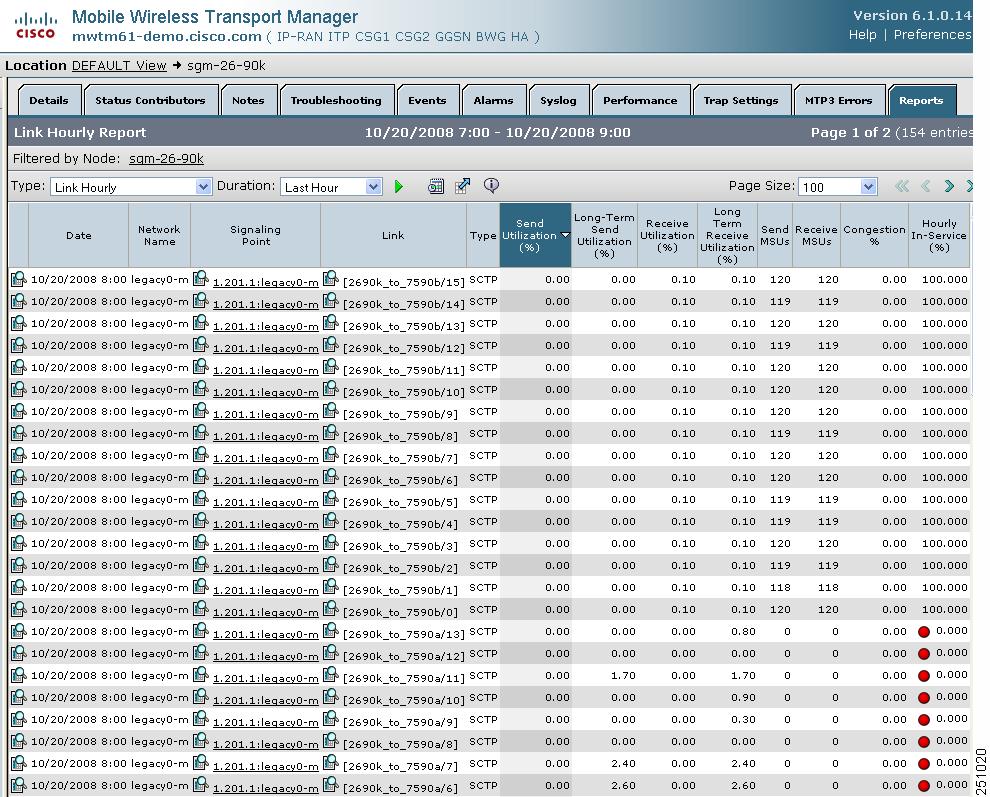Click link icon beside [2690k_to_7590b/10]
The image size is (990, 797).
pyautogui.click(x=330, y=388)
